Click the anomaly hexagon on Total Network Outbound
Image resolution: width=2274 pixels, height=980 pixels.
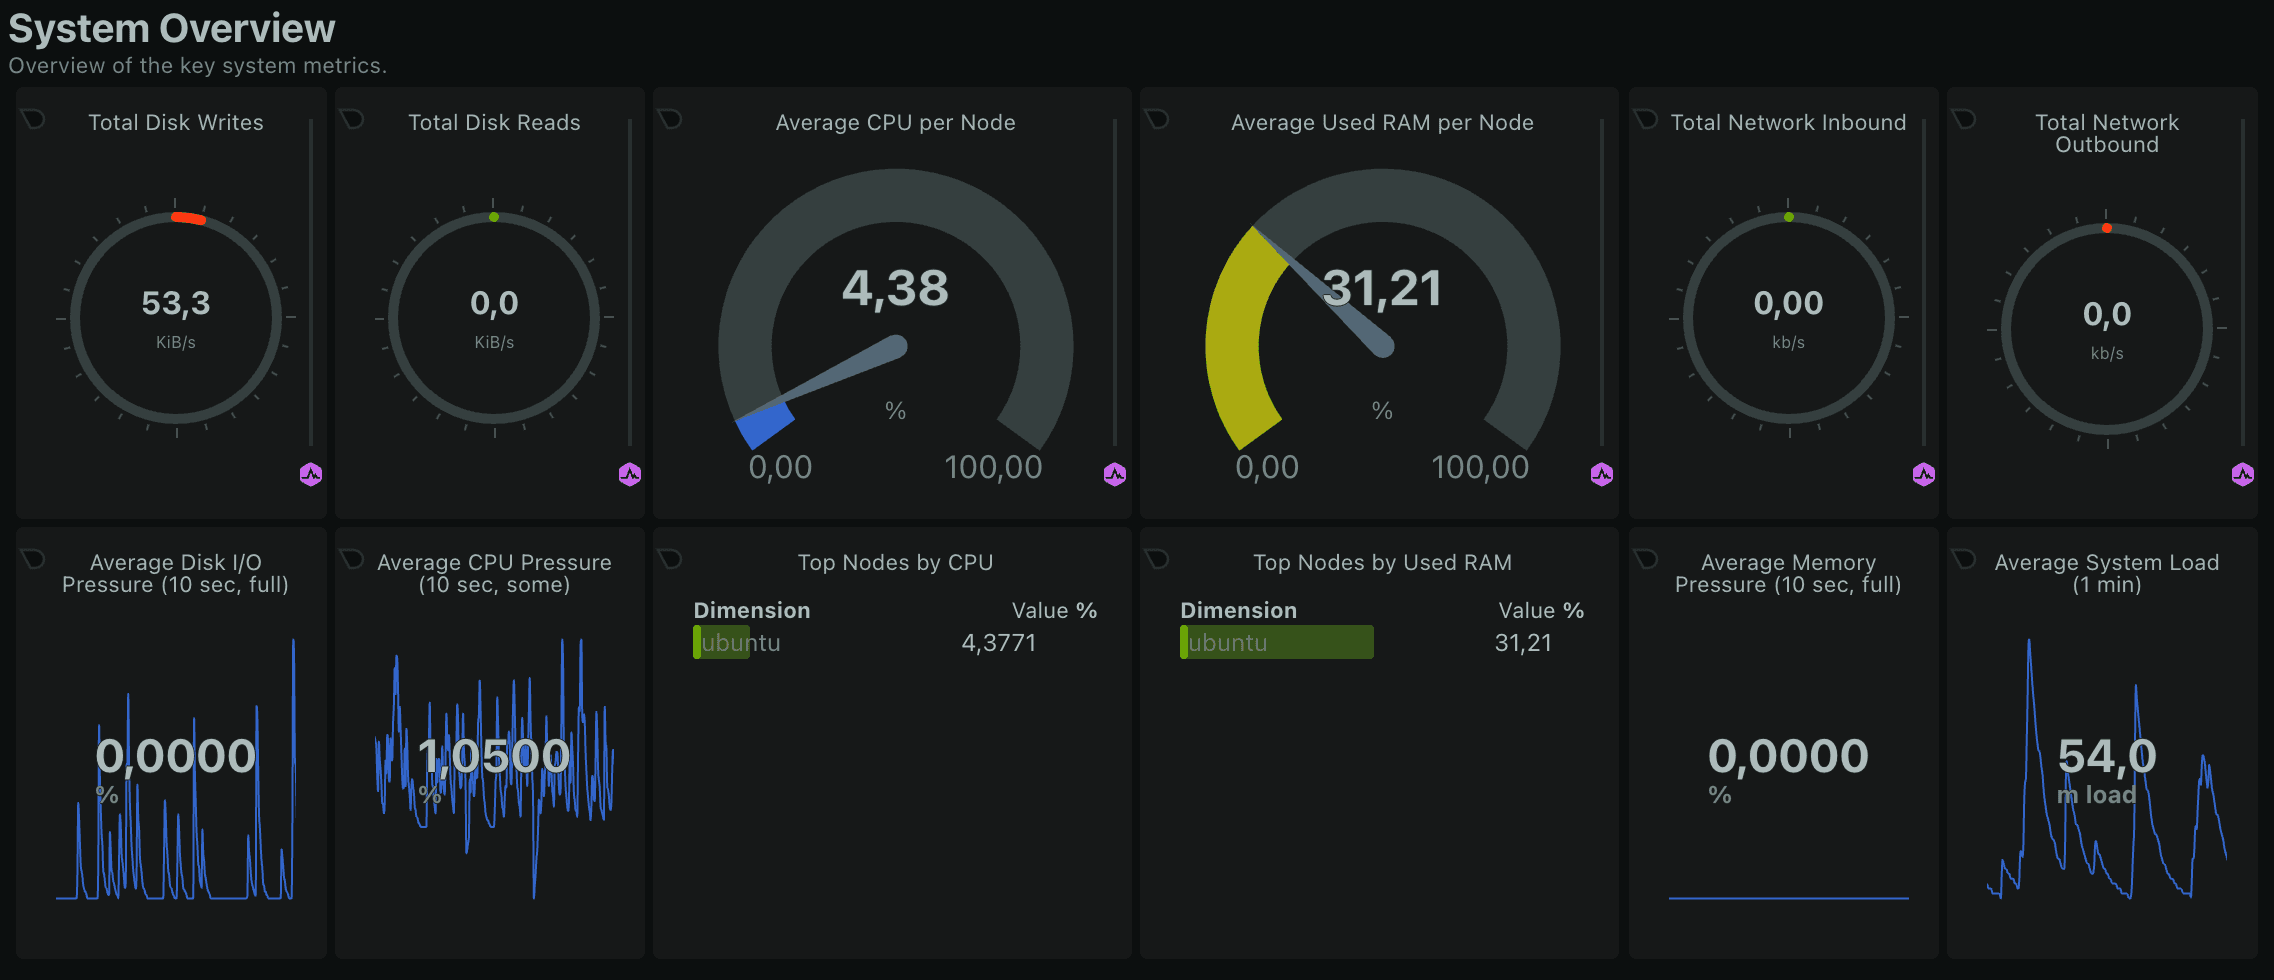tap(2242, 475)
